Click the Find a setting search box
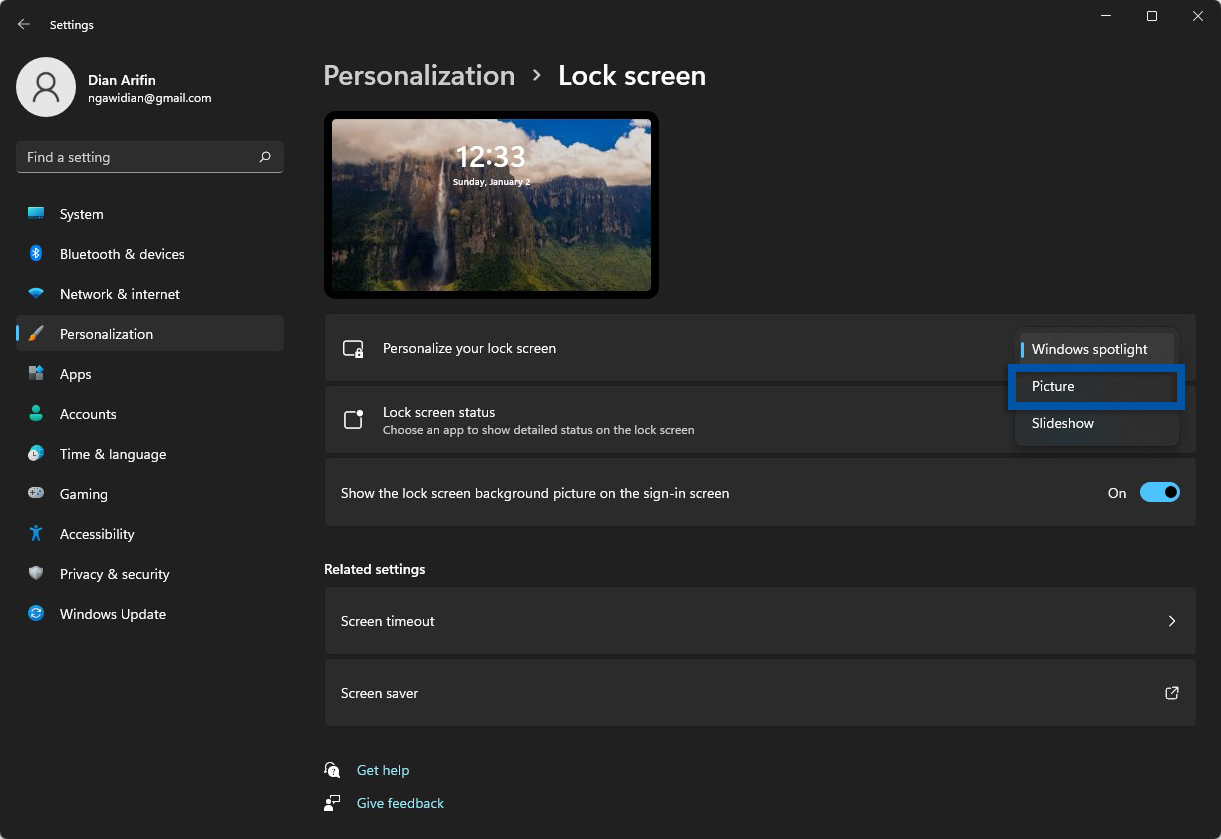The width and height of the screenshot is (1221, 839). tap(140, 157)
